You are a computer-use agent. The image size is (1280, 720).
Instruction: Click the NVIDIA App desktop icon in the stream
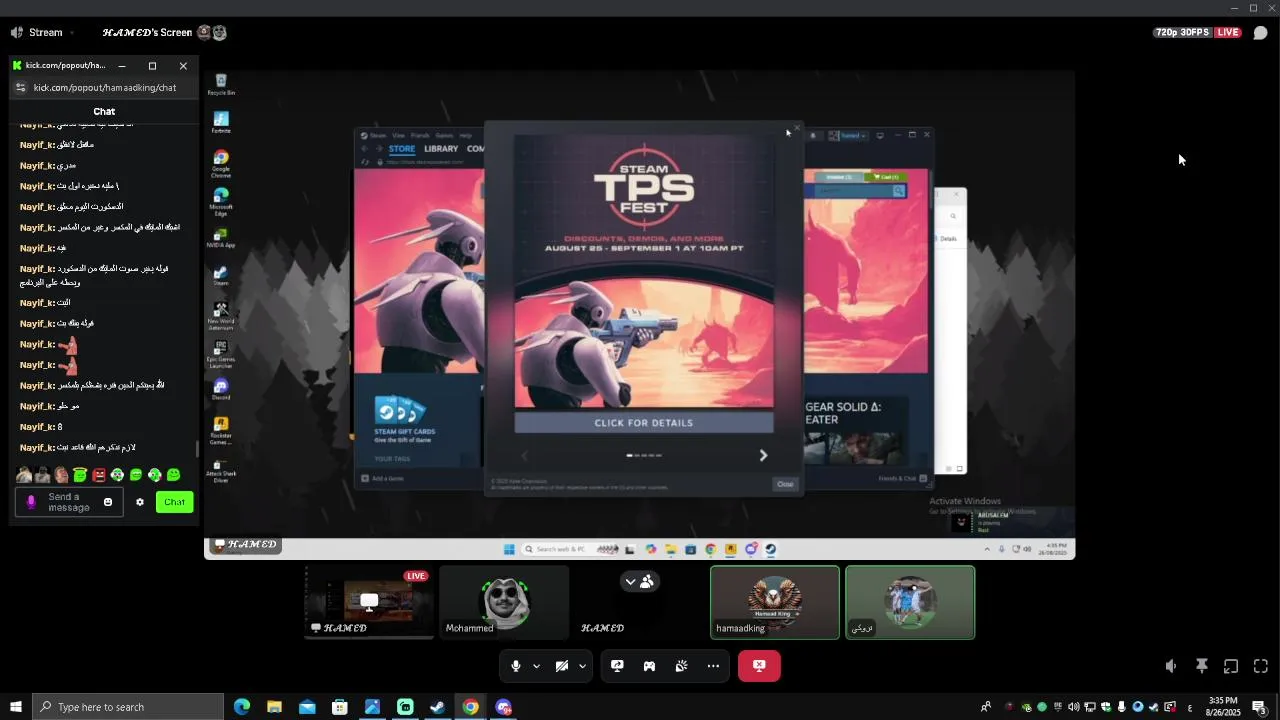click(x=221, y=238)
